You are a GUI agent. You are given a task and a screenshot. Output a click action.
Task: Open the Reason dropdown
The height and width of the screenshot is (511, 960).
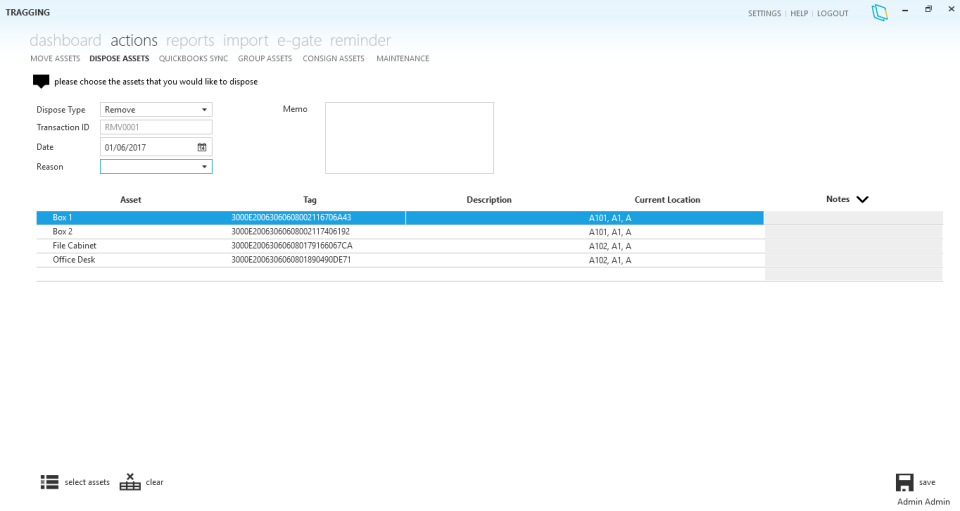156,166
